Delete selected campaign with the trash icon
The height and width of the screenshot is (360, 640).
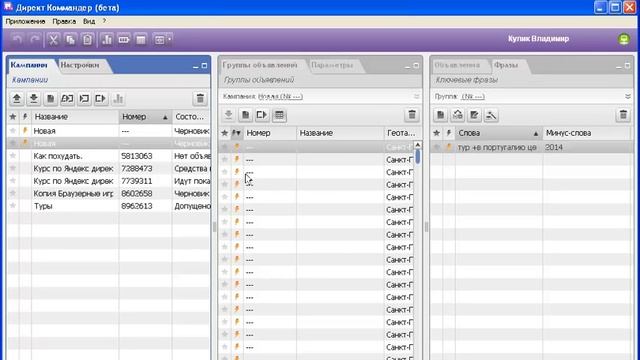(x=200, y=99)
